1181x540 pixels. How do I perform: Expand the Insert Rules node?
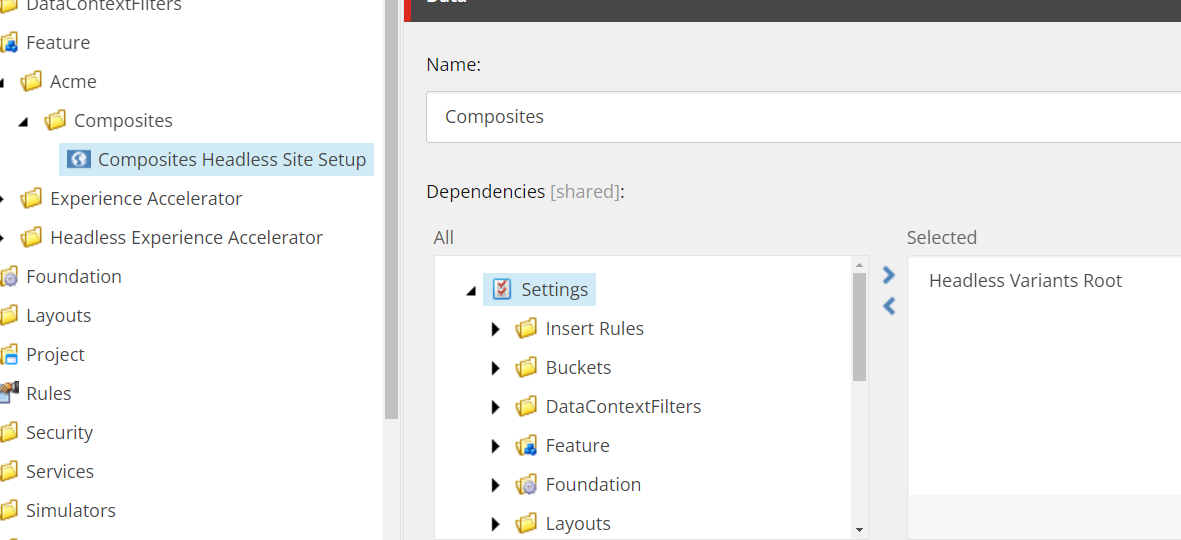tap(495, 329)
